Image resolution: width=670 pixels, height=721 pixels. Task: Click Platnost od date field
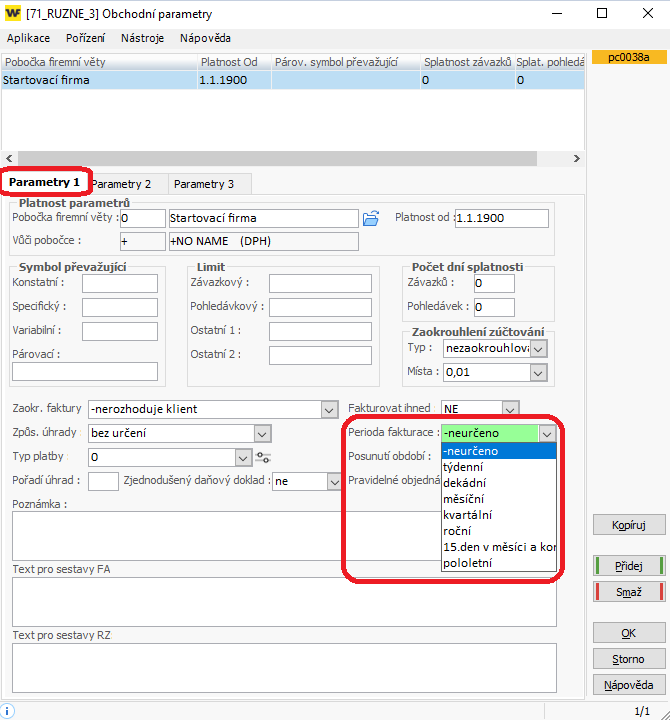[x=502, y=218]
